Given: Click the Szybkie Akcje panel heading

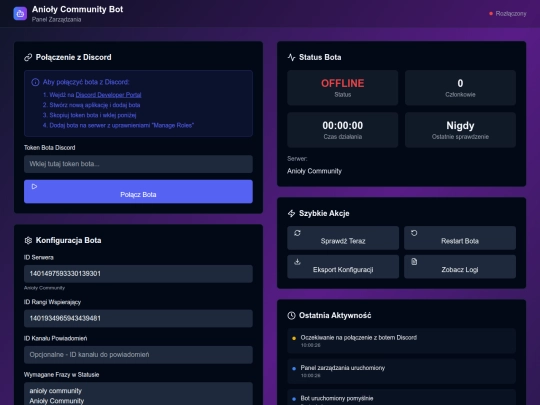Looking at the screenshot, I should pyautogui.click(x=324, y=214).
